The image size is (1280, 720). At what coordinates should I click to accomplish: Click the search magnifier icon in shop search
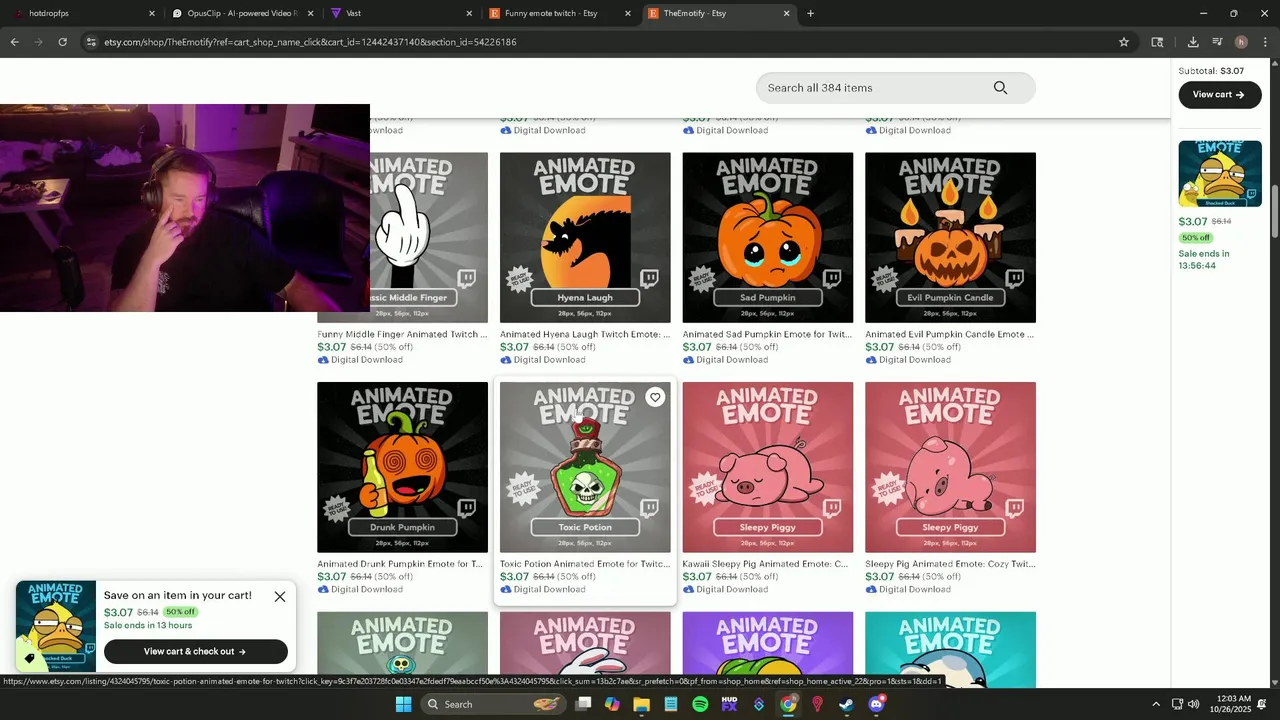(1000, 88)
